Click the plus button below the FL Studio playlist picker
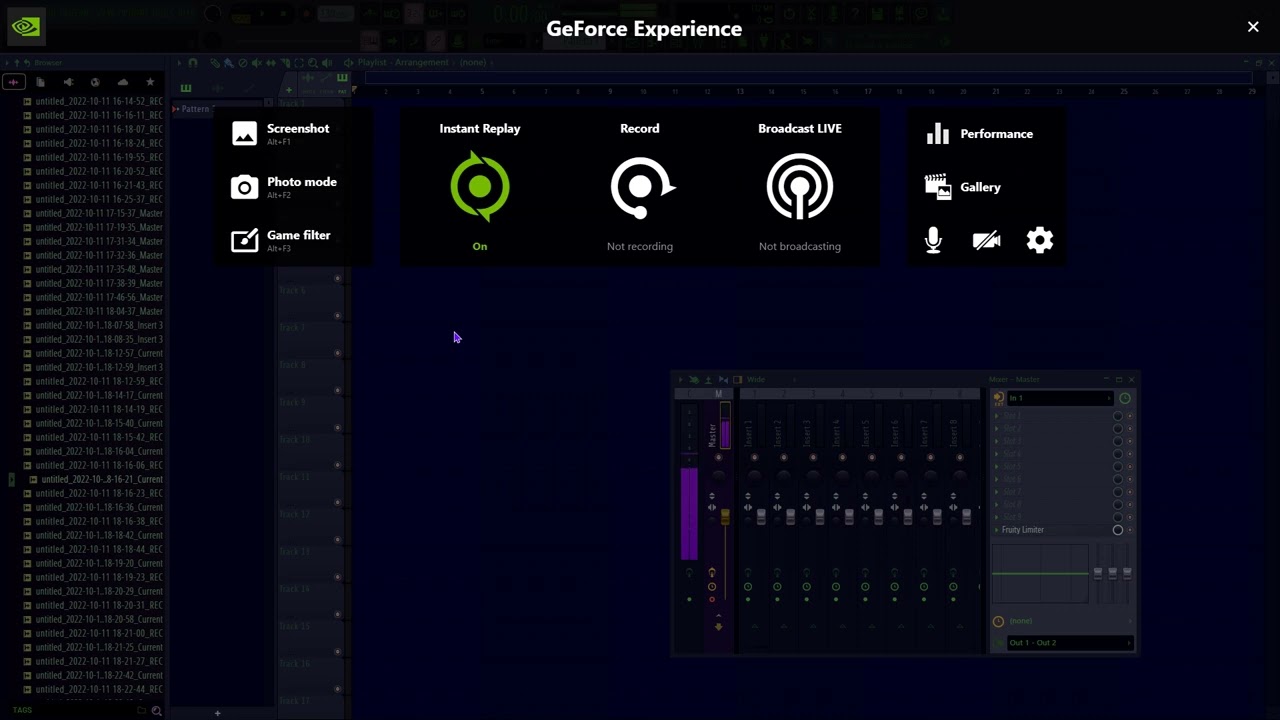1280x720 pixels. pyautogui.click(x=217, y=713)
